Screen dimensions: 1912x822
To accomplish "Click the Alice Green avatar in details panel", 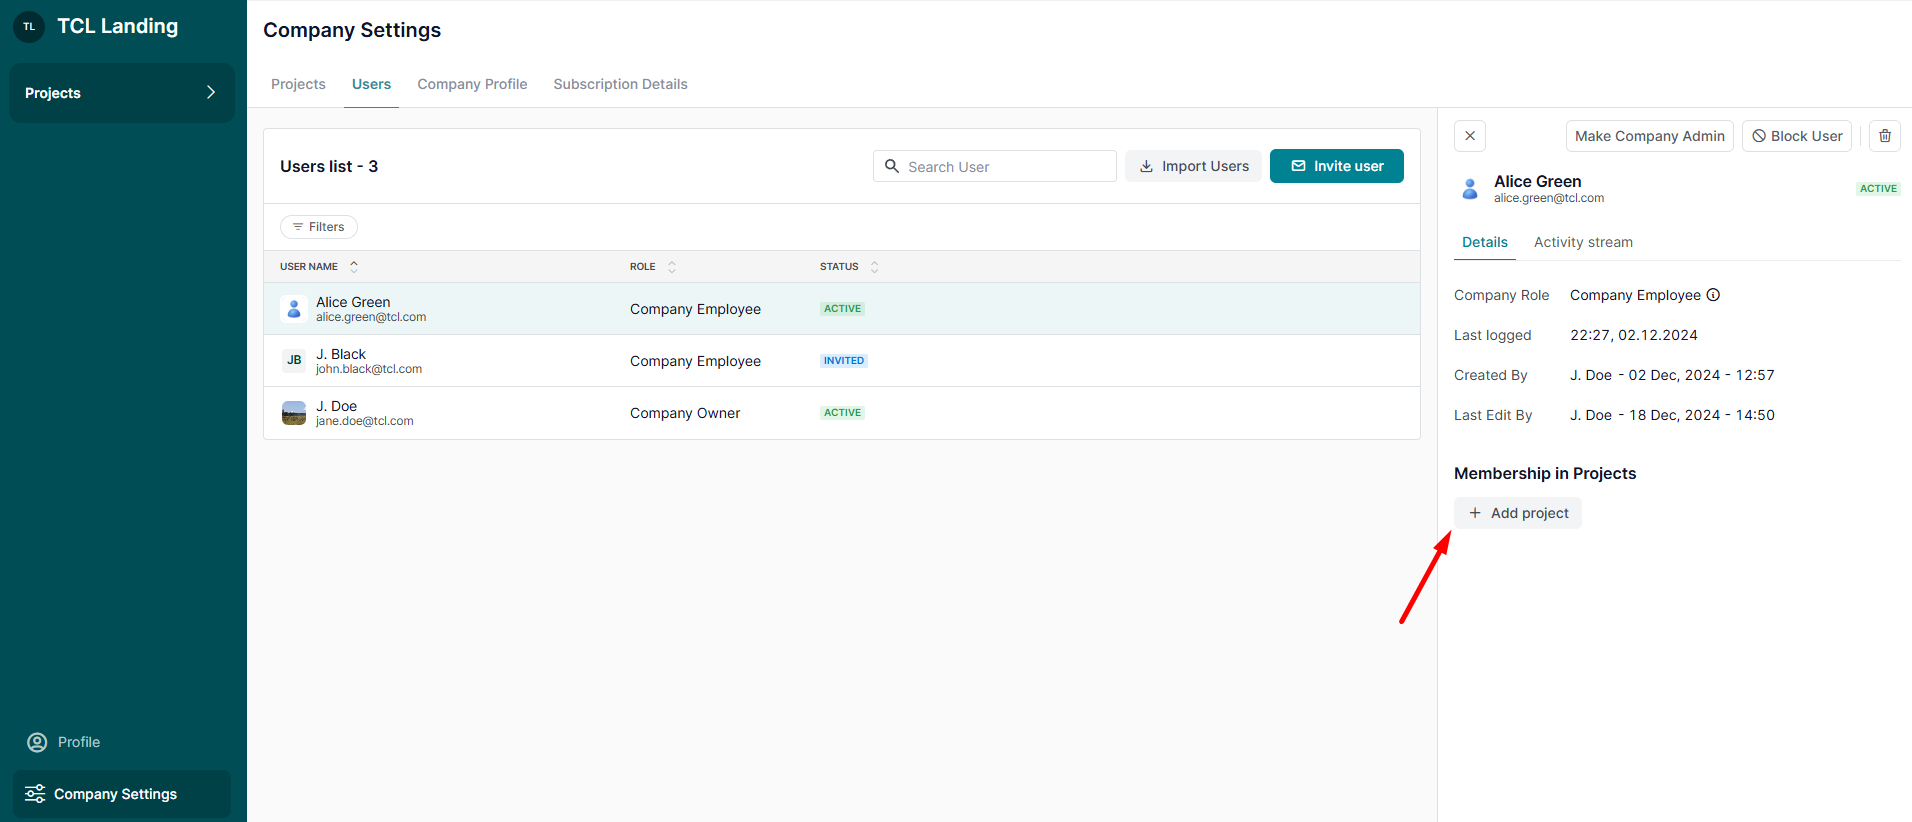I will [1470, 188].
